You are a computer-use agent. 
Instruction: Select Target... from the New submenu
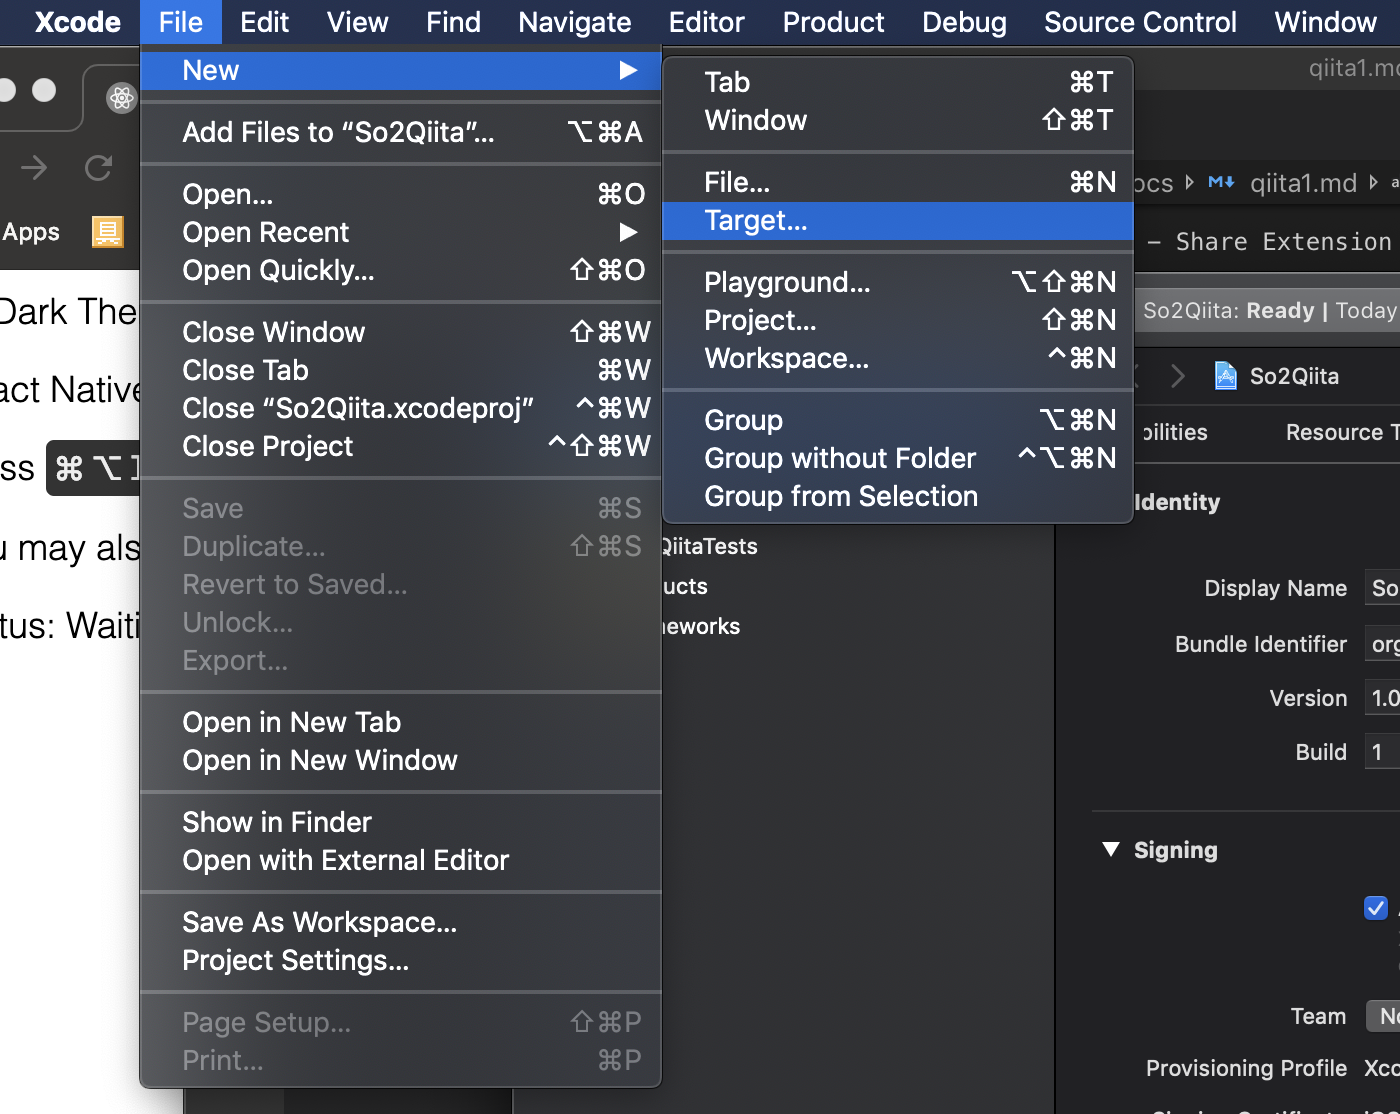[756, 221]
